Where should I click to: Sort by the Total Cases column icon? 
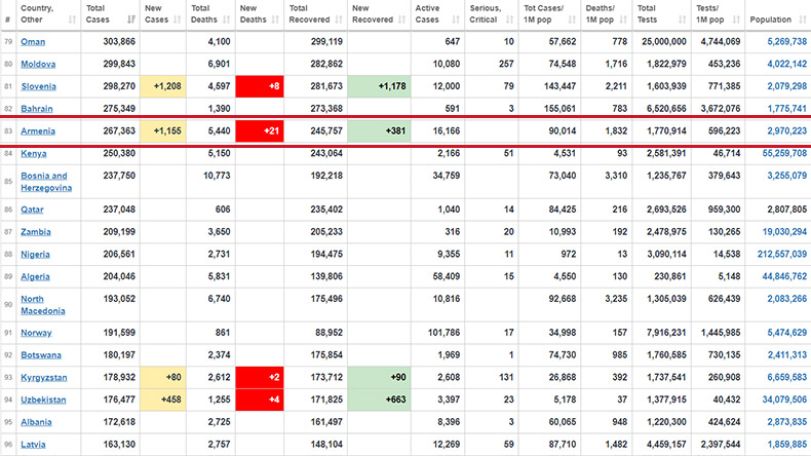(x=131, y=20)
